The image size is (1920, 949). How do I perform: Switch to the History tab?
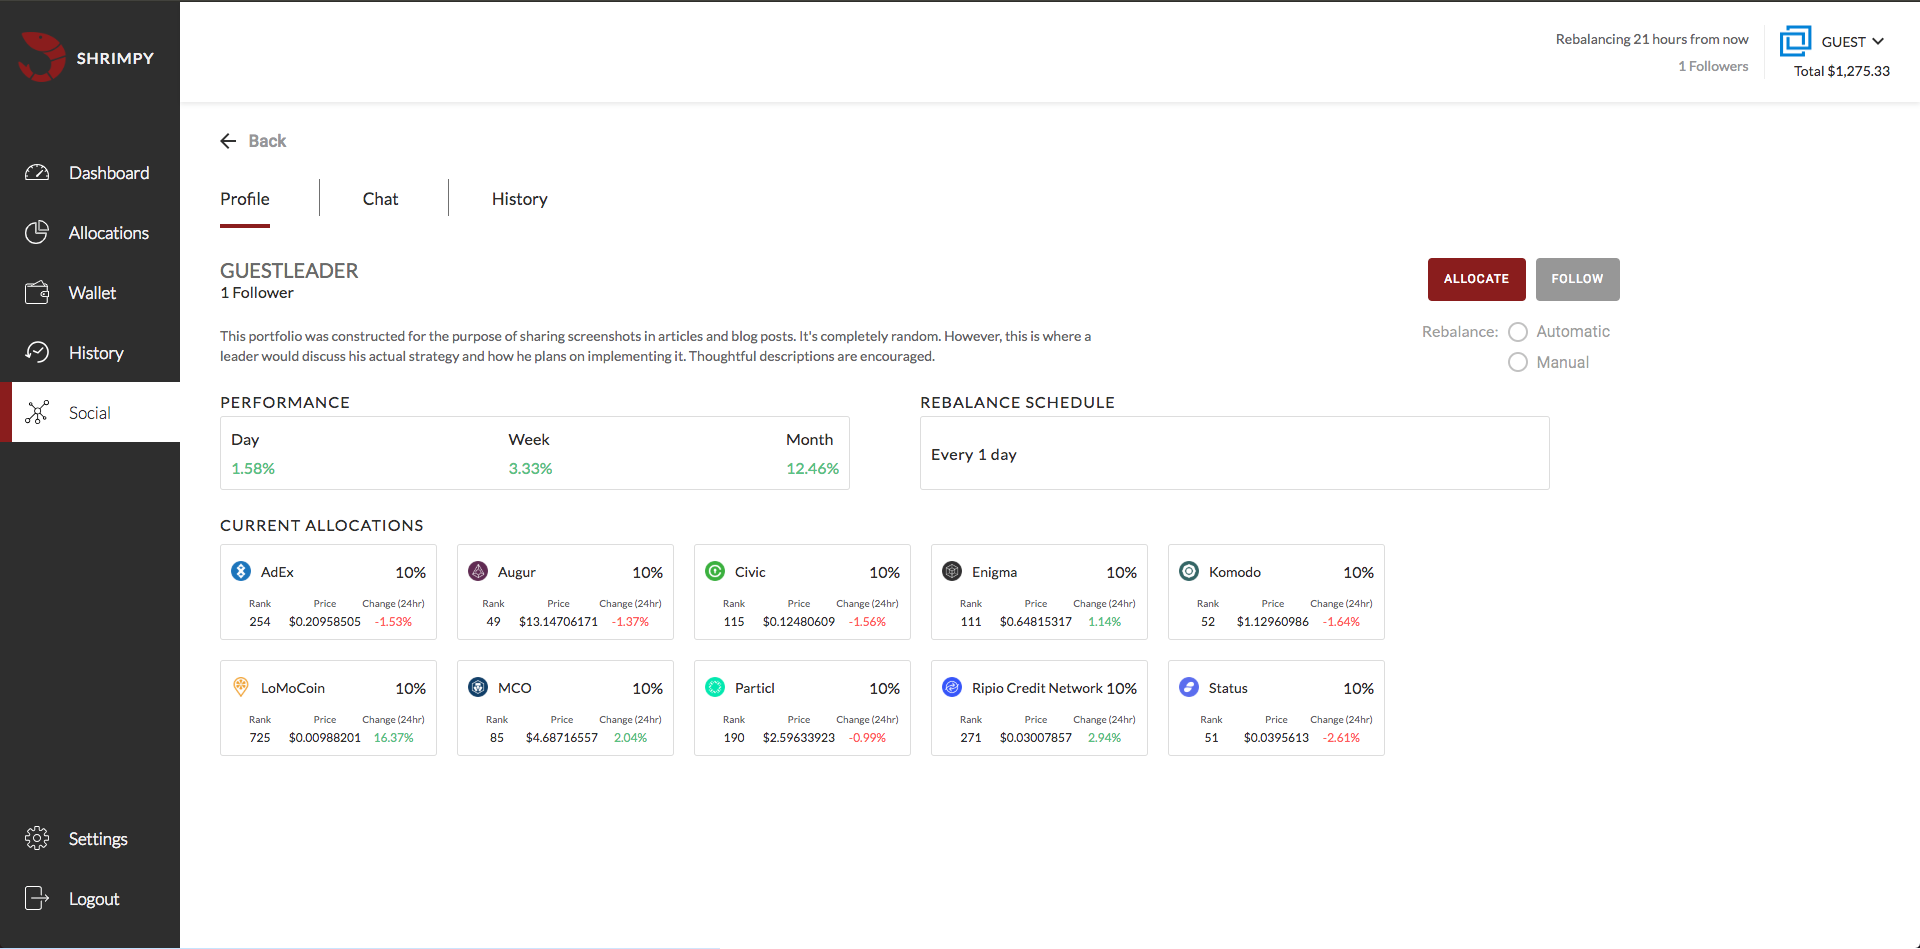pyautogui.click(x=519, y=198)
